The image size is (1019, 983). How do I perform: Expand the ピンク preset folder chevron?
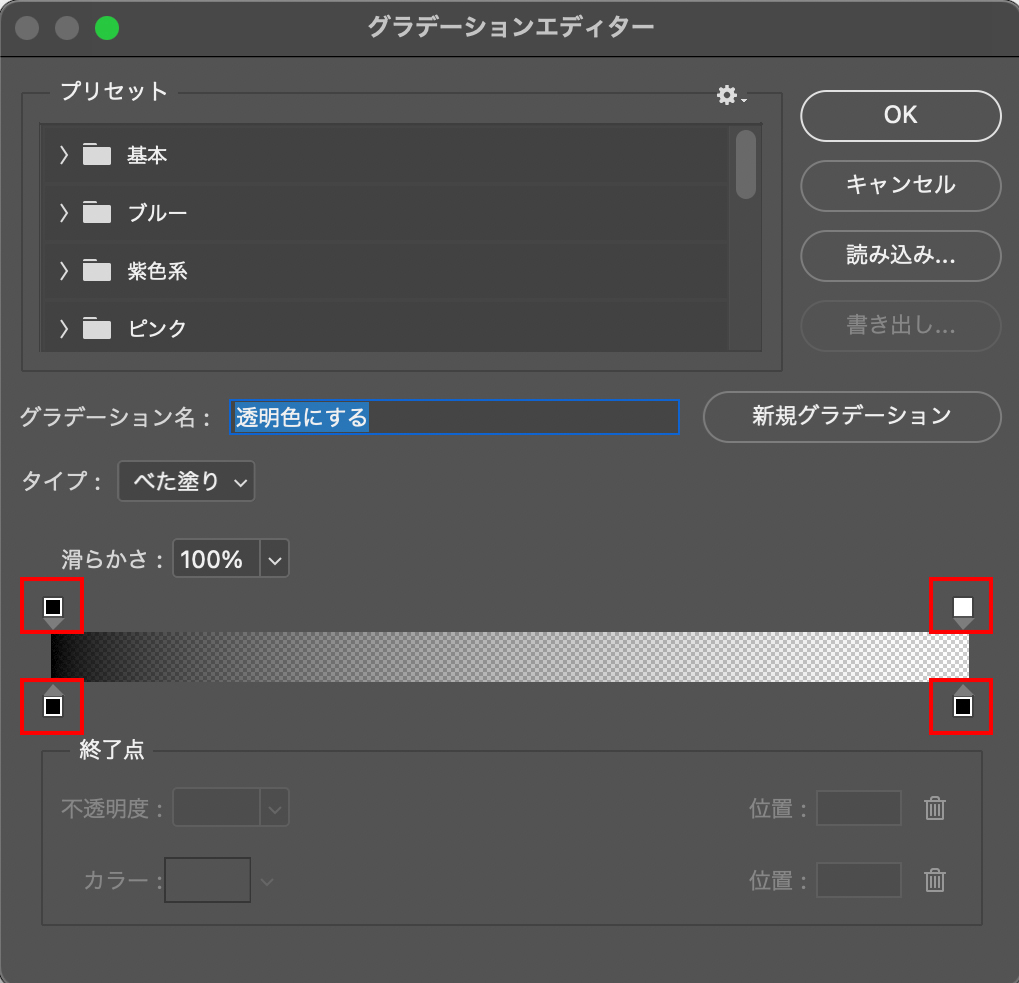pos(64,328)
